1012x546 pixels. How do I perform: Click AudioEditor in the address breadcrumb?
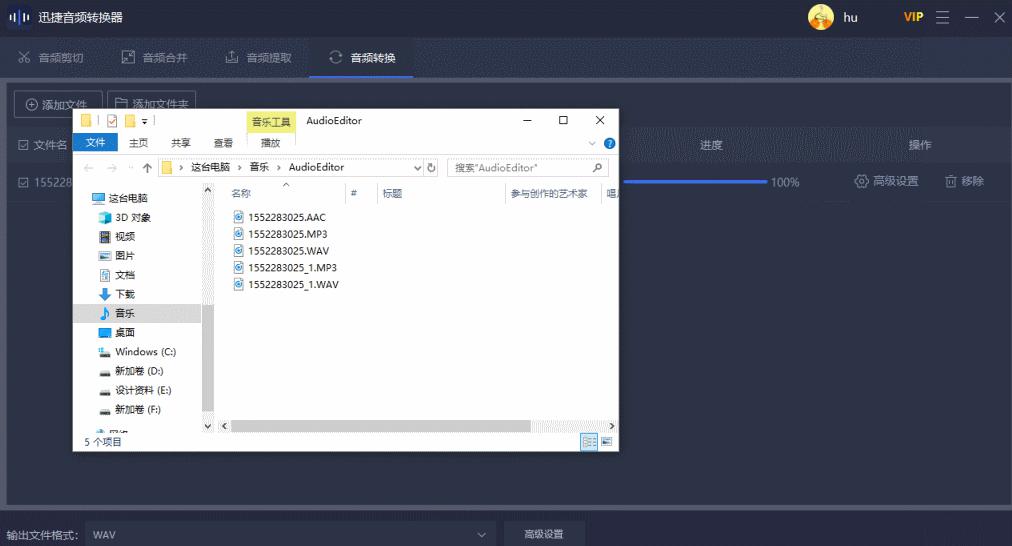click(316, 167)
